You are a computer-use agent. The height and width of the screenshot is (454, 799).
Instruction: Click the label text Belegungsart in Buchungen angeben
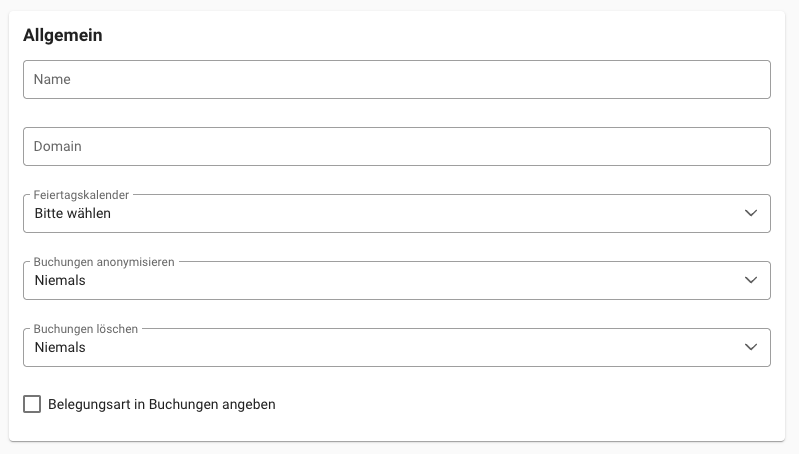click(161, 405)
